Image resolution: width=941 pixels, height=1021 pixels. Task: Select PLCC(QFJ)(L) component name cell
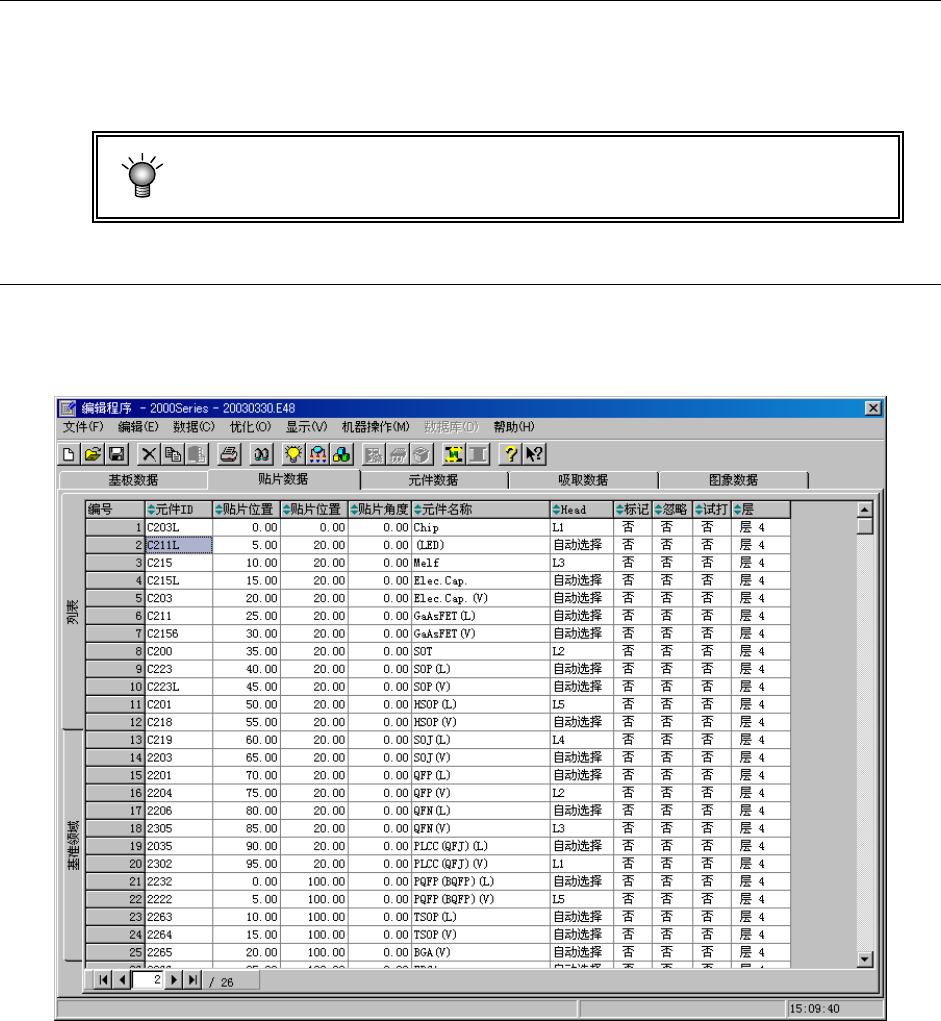pos(481,846)
